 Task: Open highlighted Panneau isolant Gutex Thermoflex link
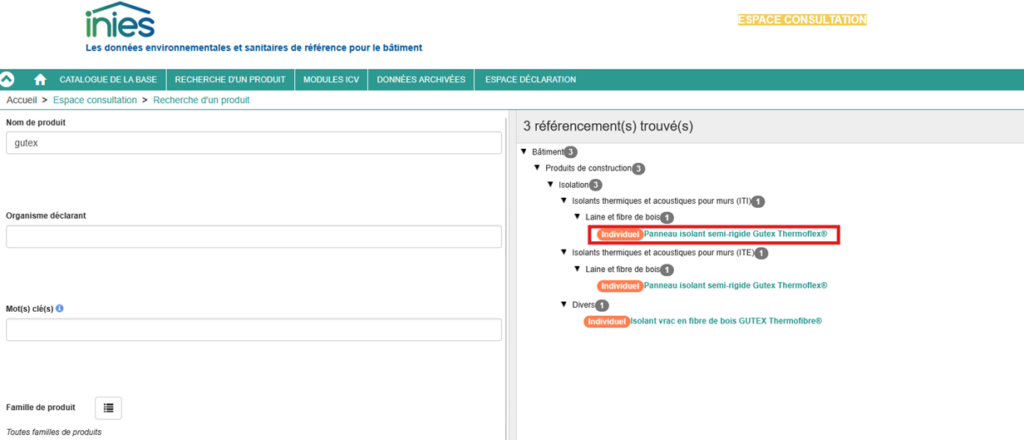pos(735,234)
